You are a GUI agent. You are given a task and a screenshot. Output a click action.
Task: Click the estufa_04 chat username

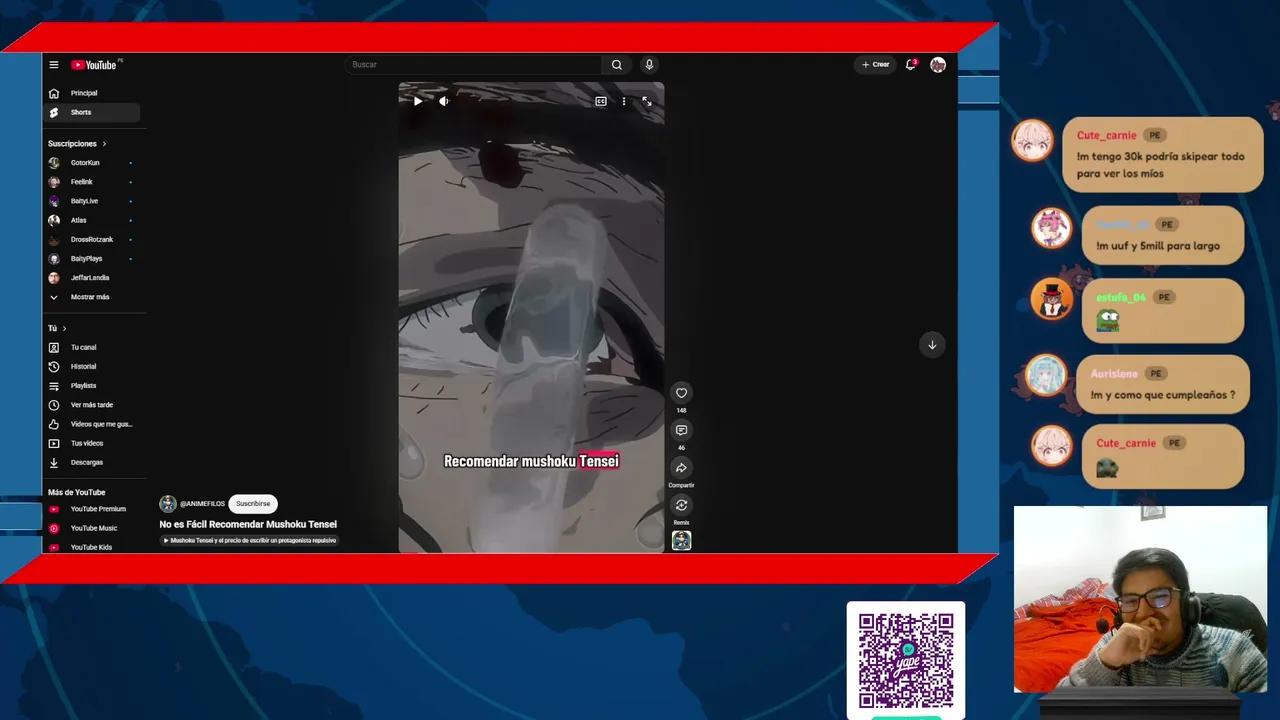click(1121, 298)
